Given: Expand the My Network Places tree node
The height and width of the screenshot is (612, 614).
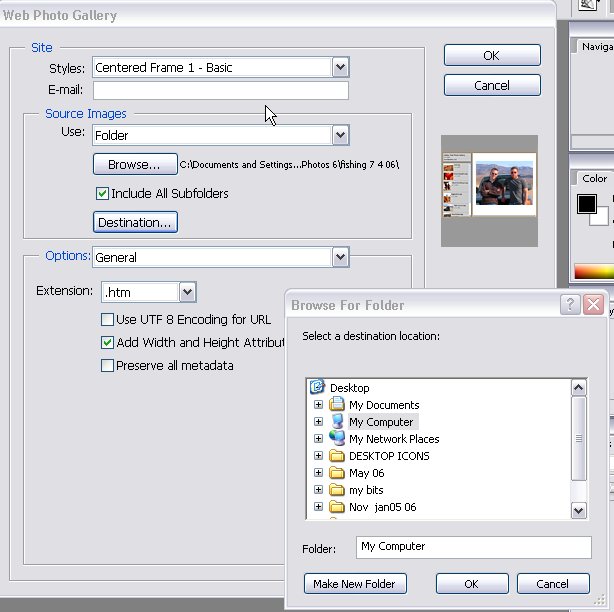Looking at the screenshot, I should coord(318,439).
